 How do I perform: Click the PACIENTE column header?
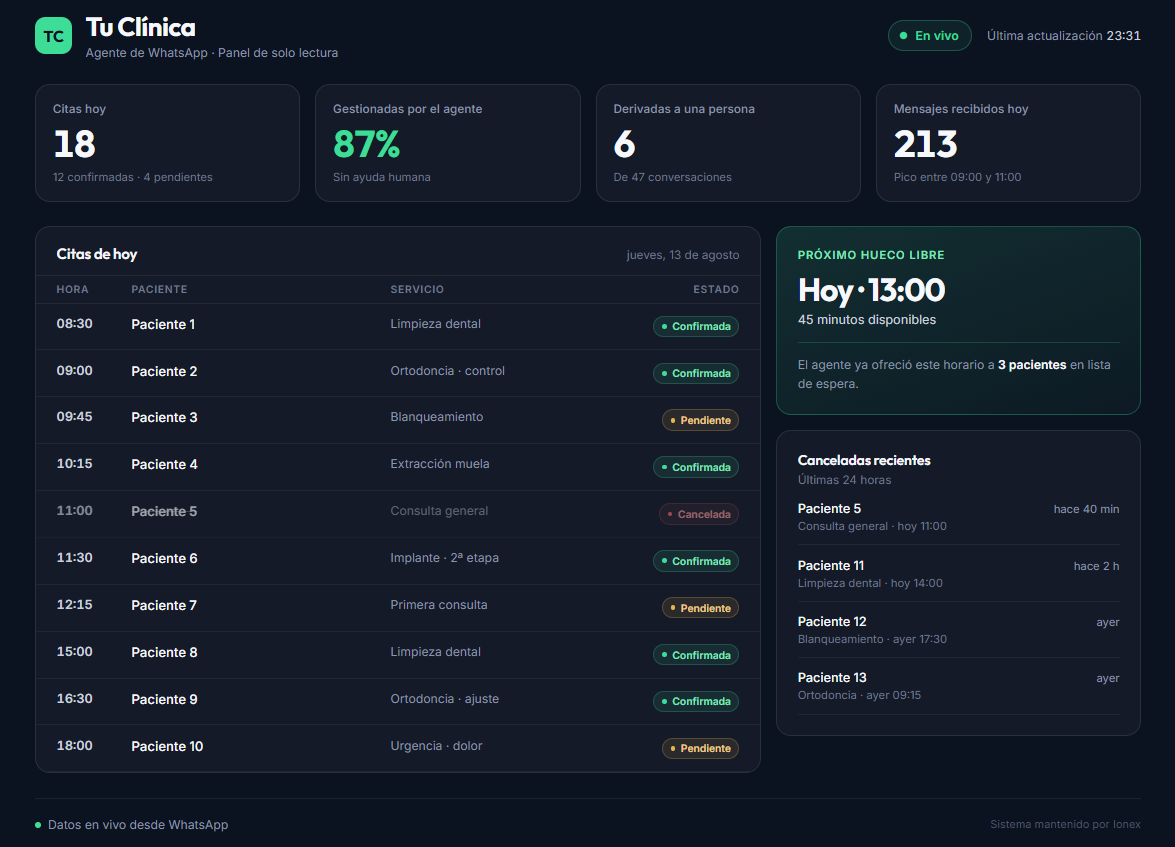click(x=160, y=289)
